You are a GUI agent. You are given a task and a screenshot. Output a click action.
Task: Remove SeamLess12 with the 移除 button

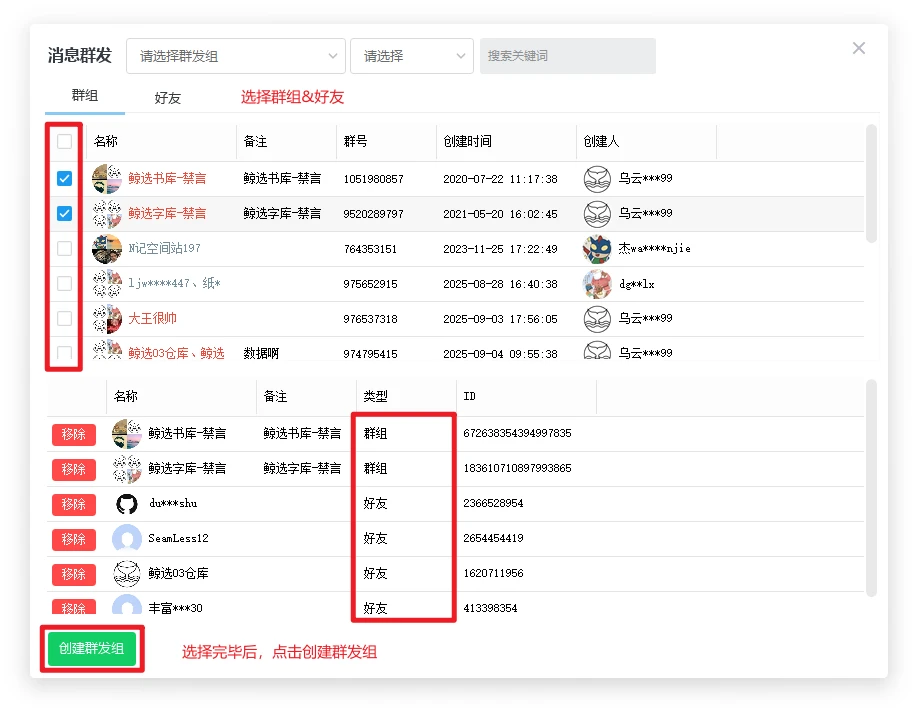74,539
